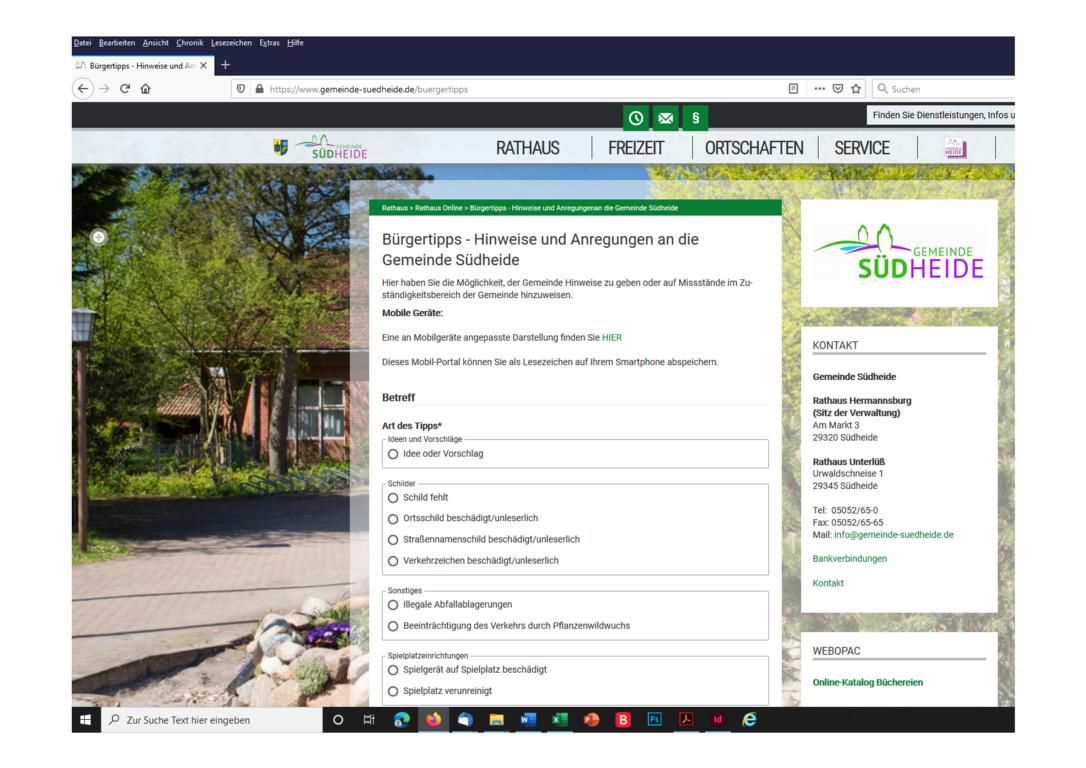
Task: Open the Datei menu
Action: [82, 43]
